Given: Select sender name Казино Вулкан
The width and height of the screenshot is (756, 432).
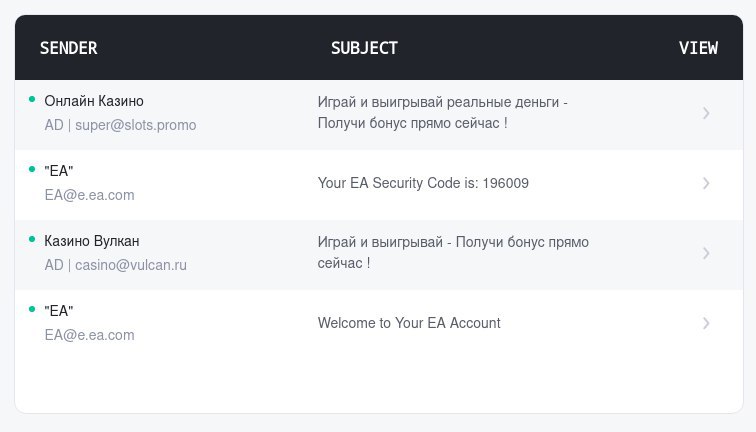Looking at the screenshot, I should click(92, 241).
